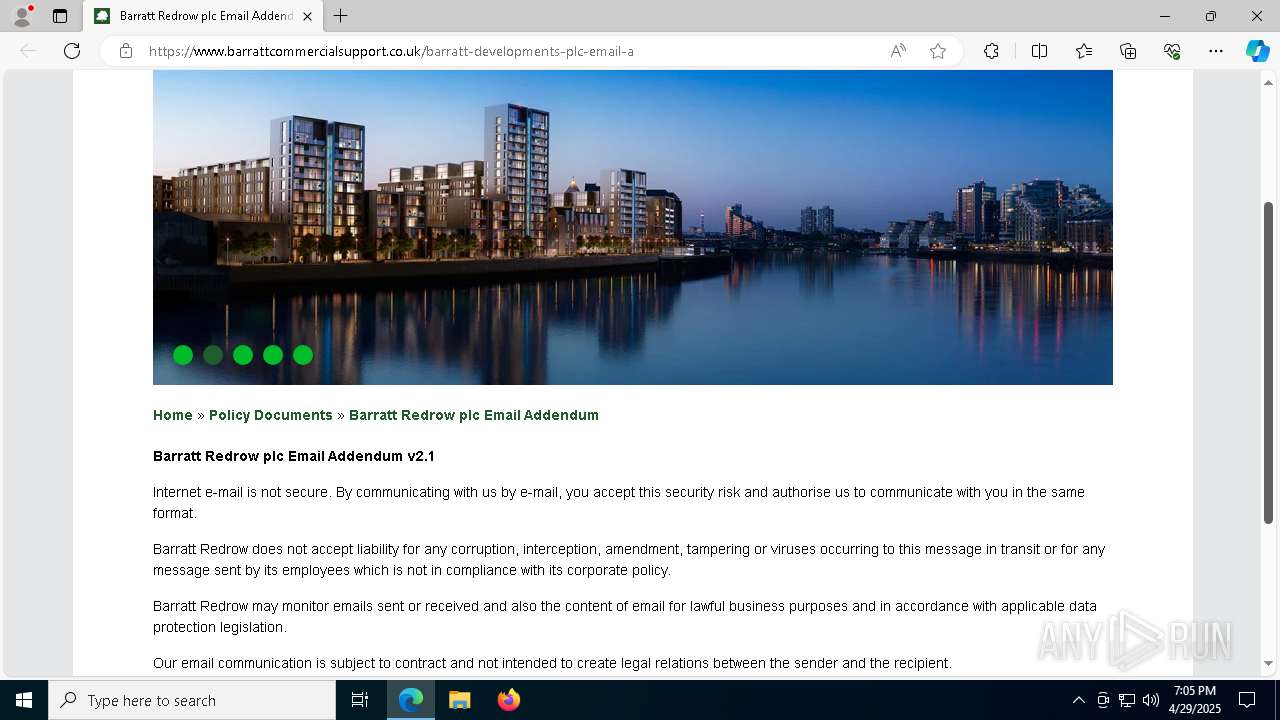Click paragraph starting 'Internet e-mail is not secure'
The width and height of the screenshot is (1280, 720).
click(x=619, y=502)
